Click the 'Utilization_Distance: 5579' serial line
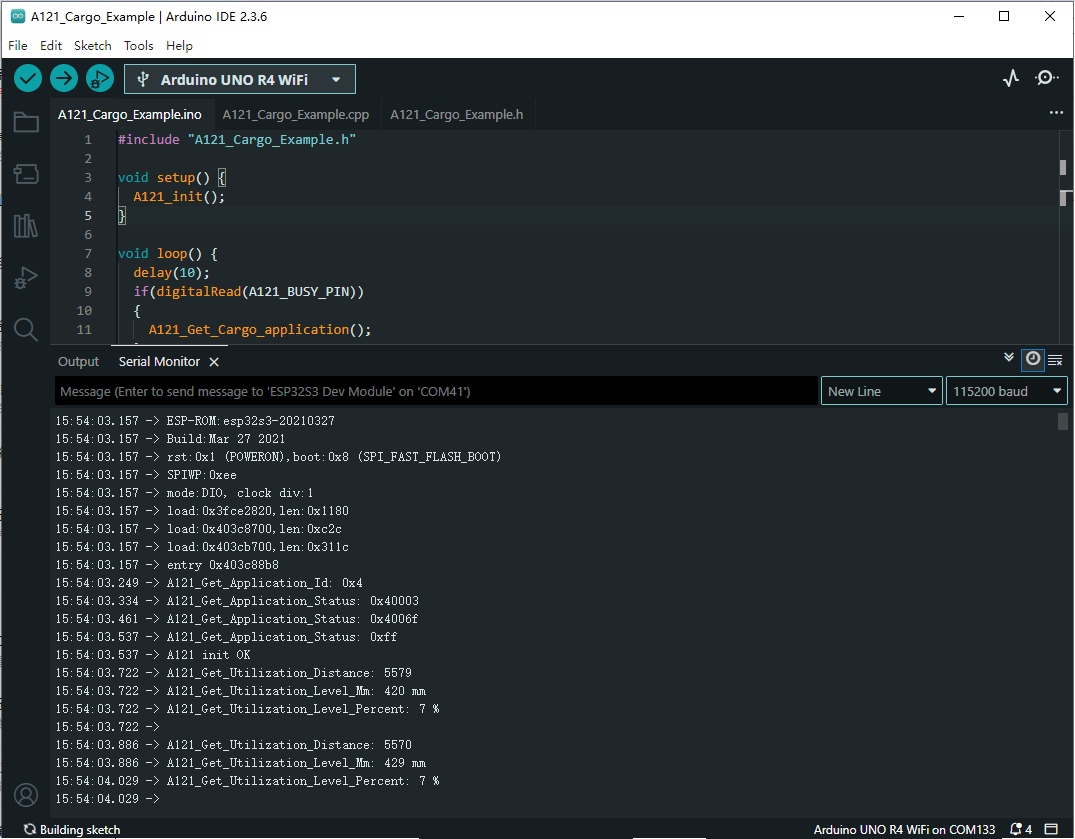 (x=289, y=672)
